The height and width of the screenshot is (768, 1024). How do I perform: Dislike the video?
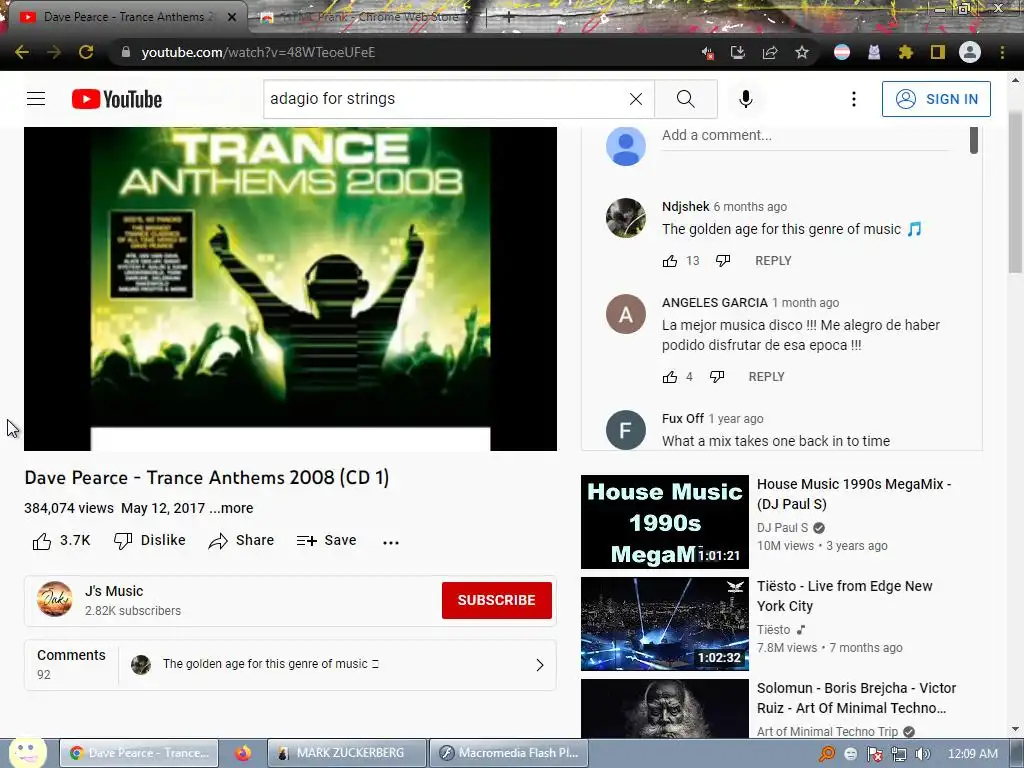pyautogui.click(x=150, y=541)
